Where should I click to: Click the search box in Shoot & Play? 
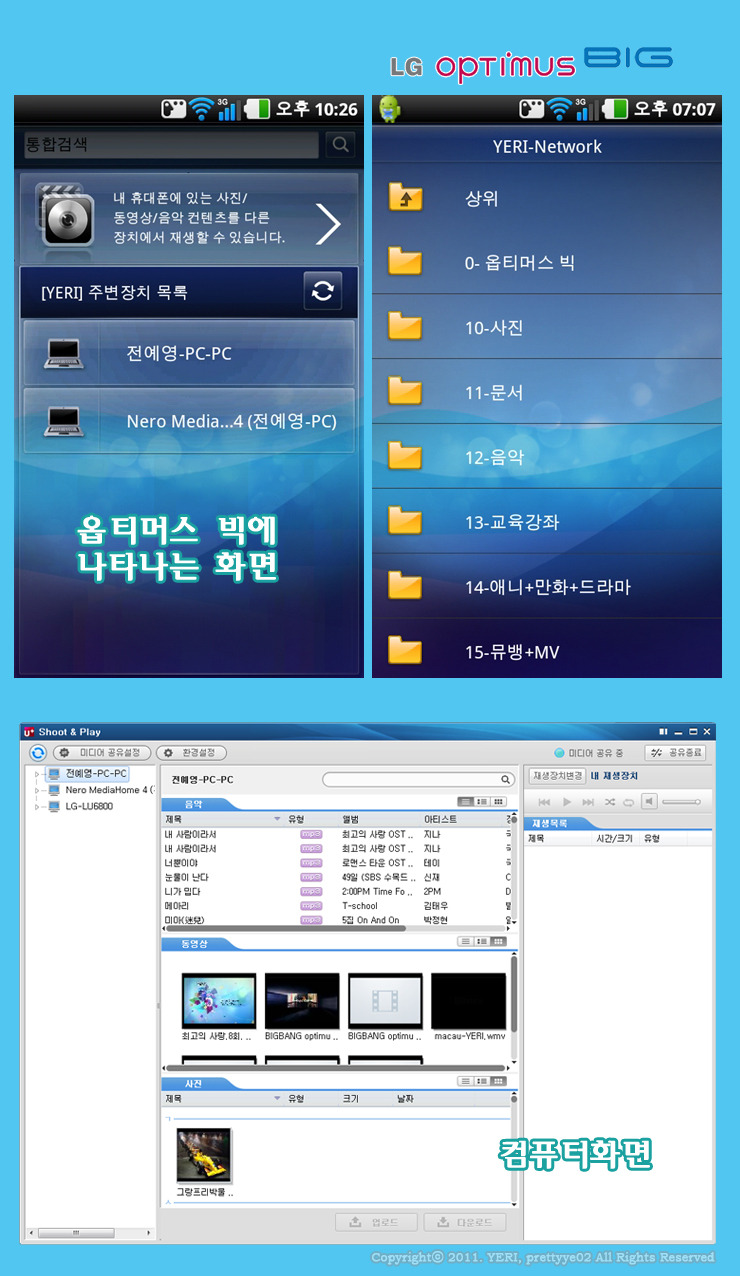pos(417,779)
